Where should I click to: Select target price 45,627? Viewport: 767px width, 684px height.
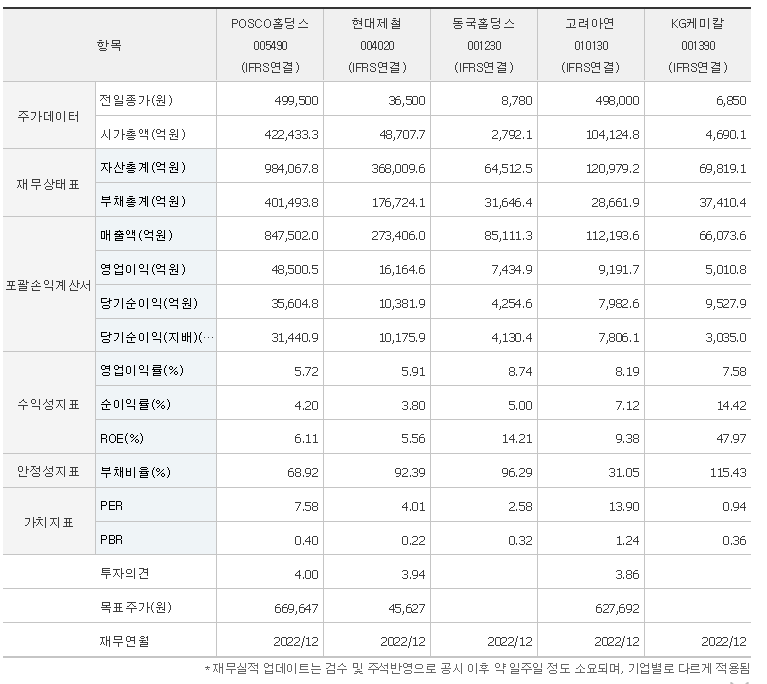[x=407, y=609]
